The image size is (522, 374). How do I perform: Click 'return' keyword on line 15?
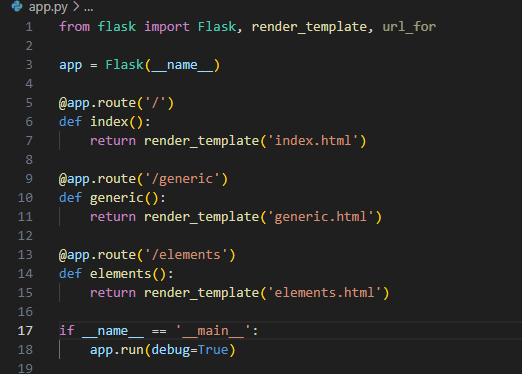(113, 293)
